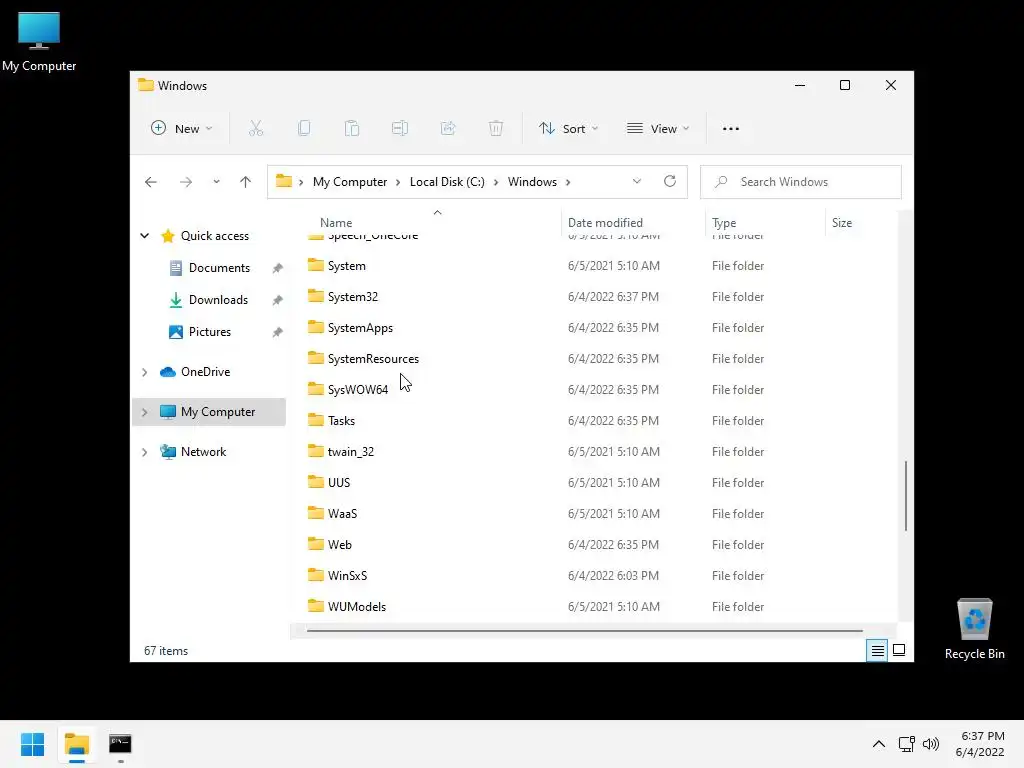Image resolution: width=1024 pixels, height=768 pixels.
Task: Click the Rename icon in toolbar
Action: (400, 129)
